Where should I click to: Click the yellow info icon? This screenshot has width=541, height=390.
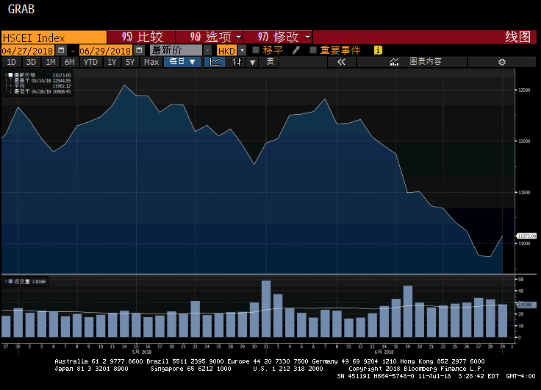[x=378, y=50]
